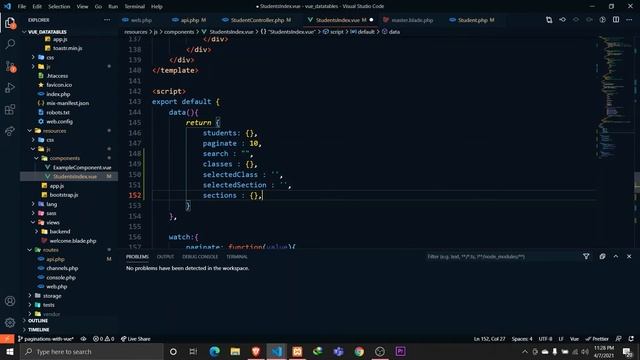Switch to the StudentController.php tab
Image resolution: width=640 pixels, height=360 pixels.
point(258,20)
